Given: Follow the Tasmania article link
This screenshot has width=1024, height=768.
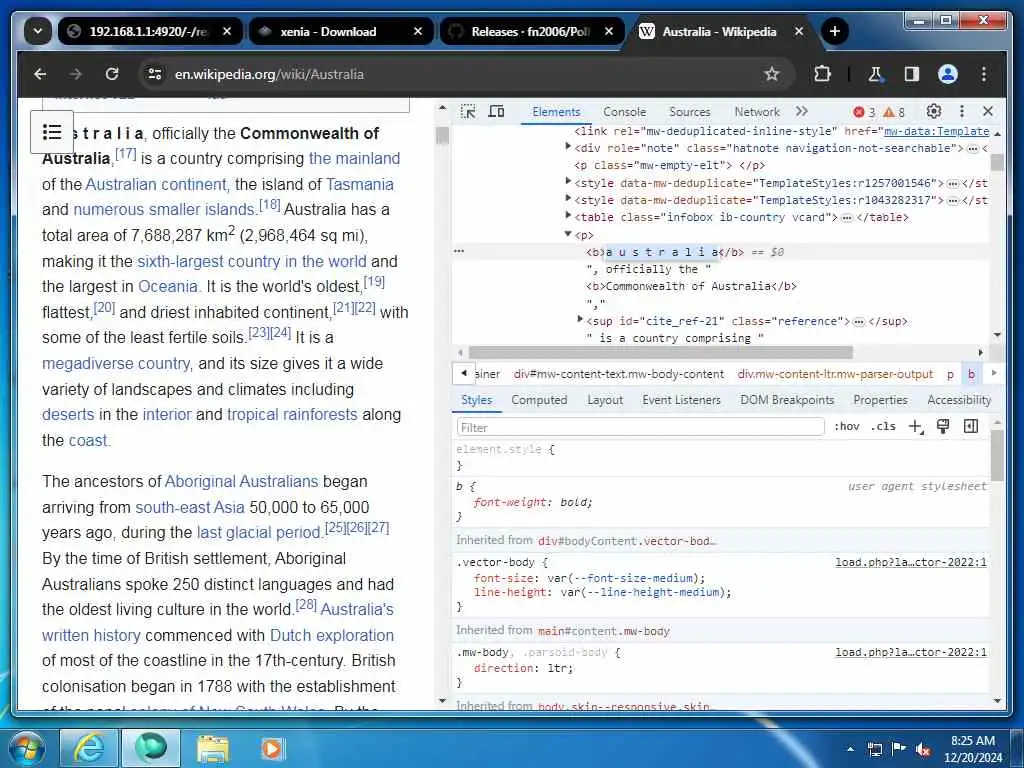Looking at the screenshot, I should click(360, 184).
